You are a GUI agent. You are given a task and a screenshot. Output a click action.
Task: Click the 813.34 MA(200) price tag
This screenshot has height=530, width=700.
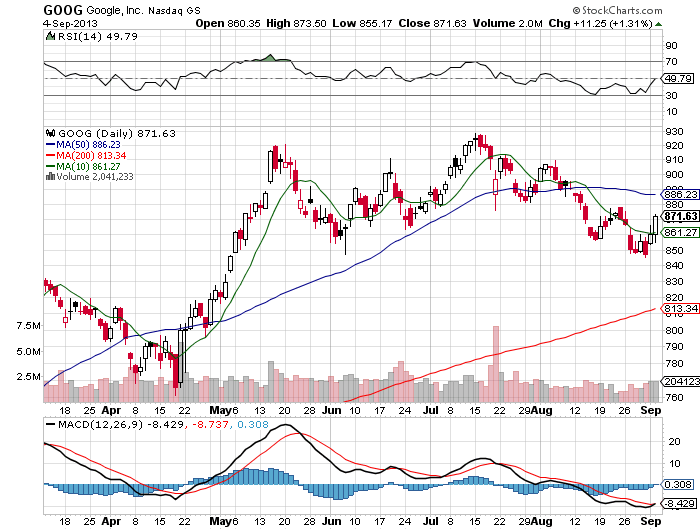[x=680, y=309]
